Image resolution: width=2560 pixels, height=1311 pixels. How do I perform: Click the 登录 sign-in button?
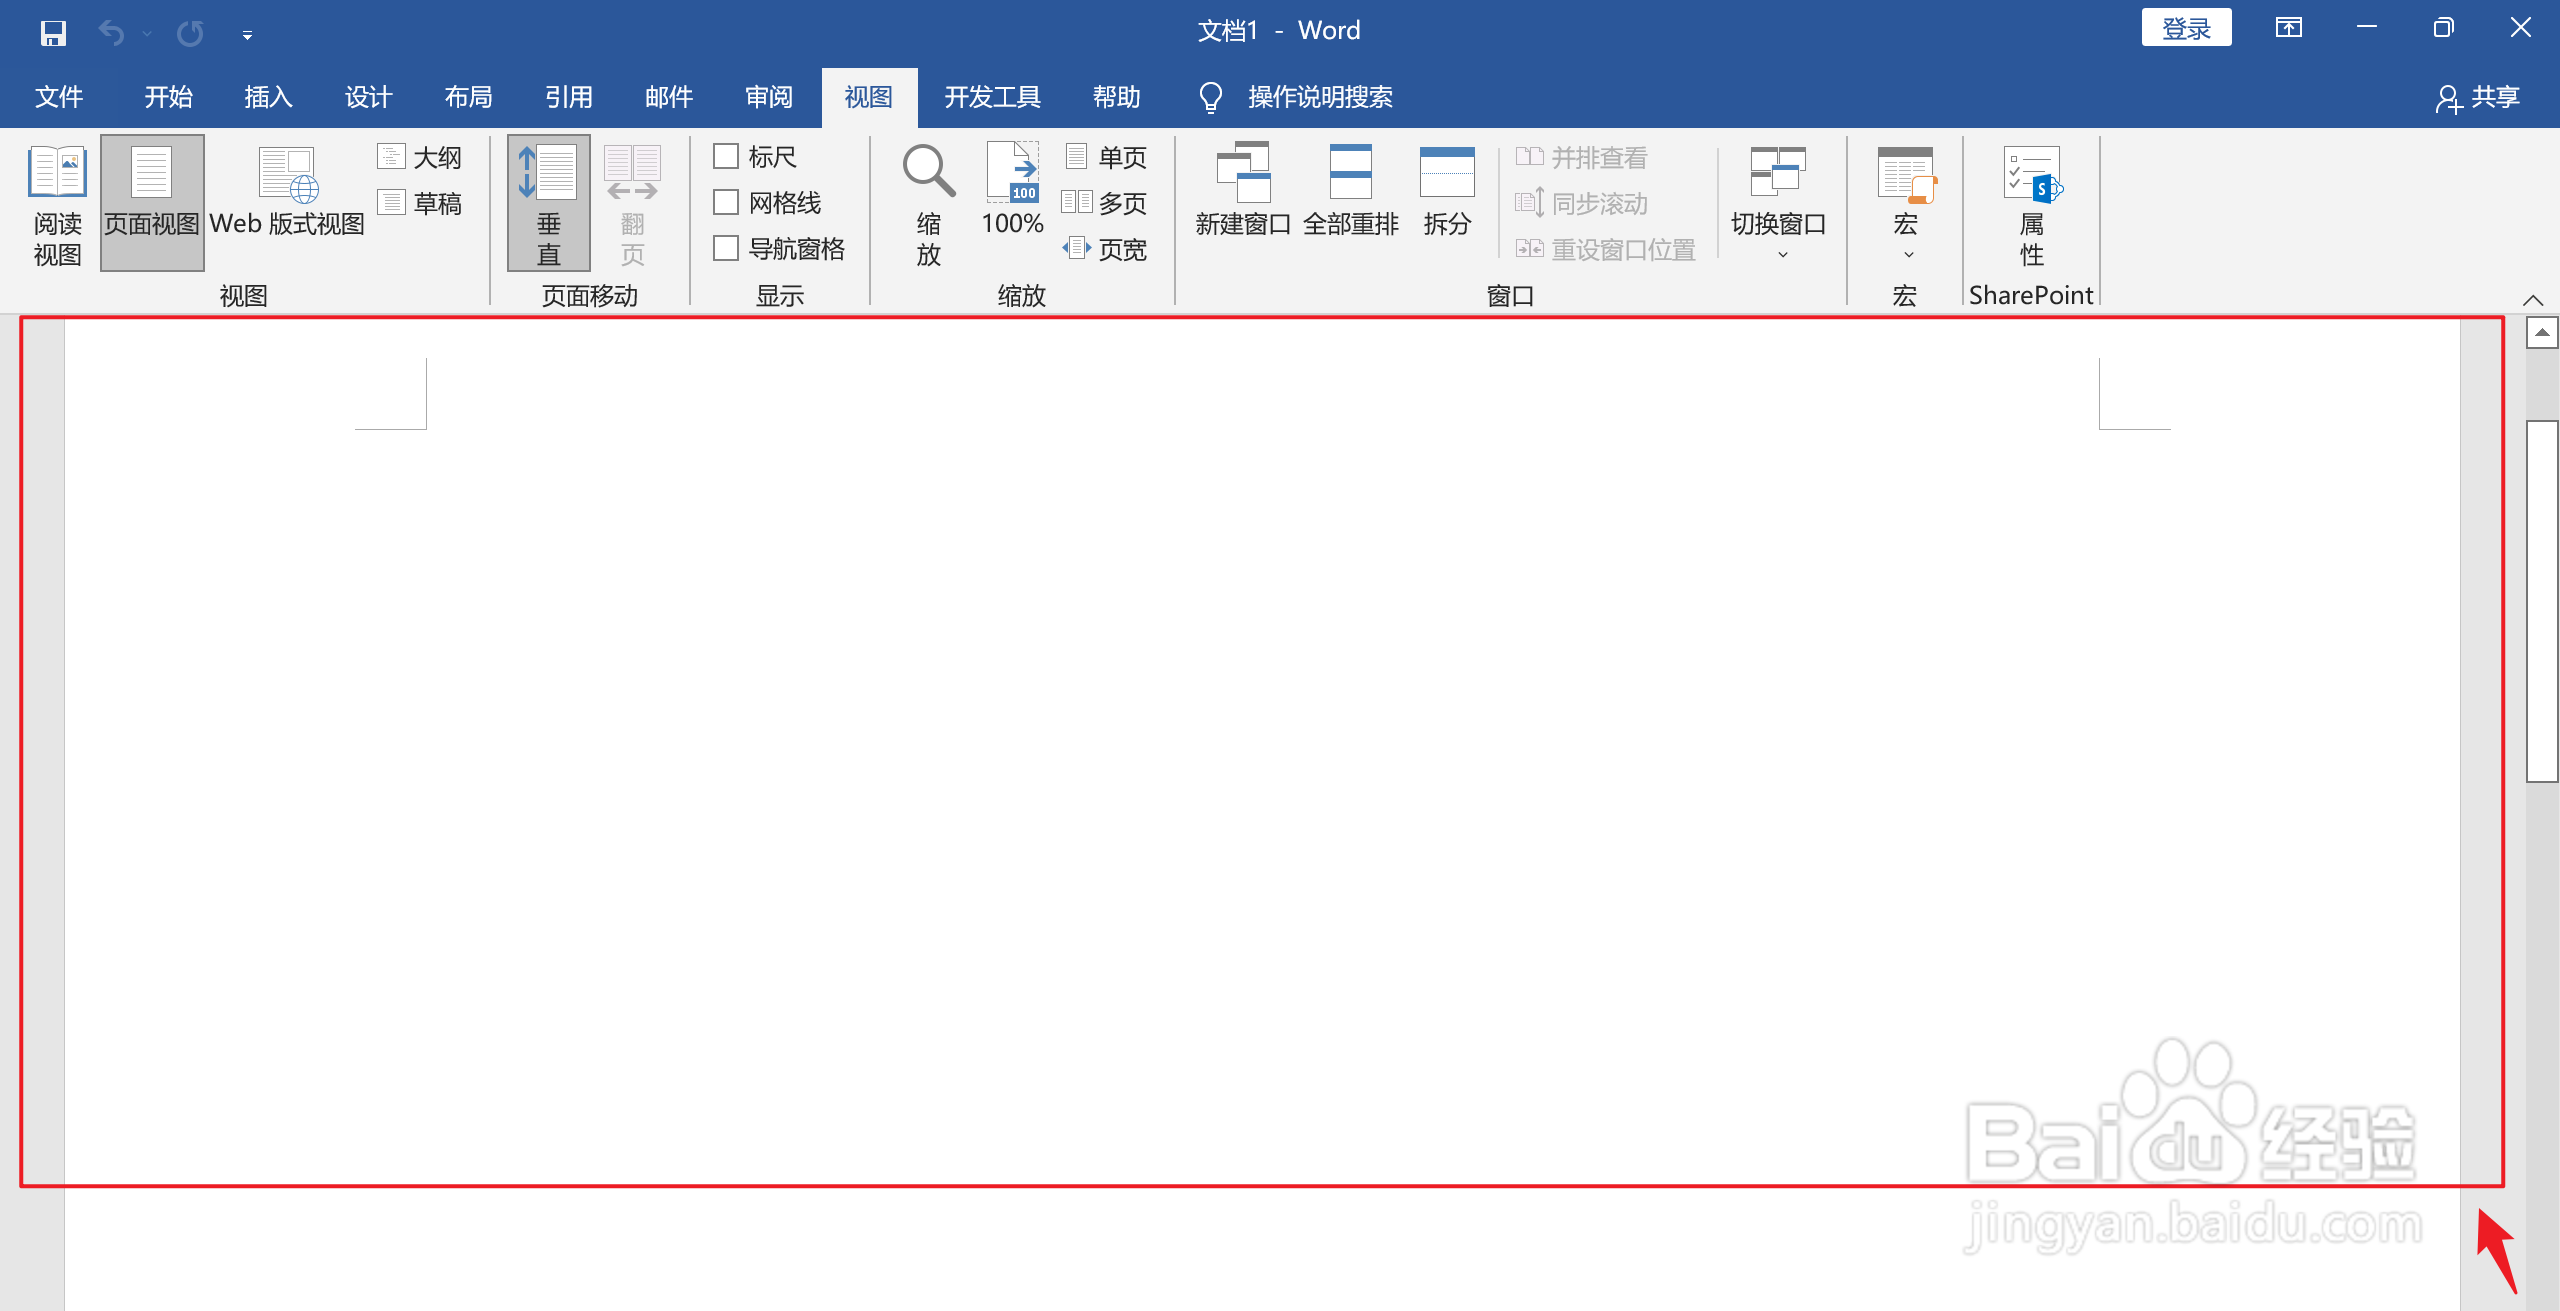[2186, 29]
